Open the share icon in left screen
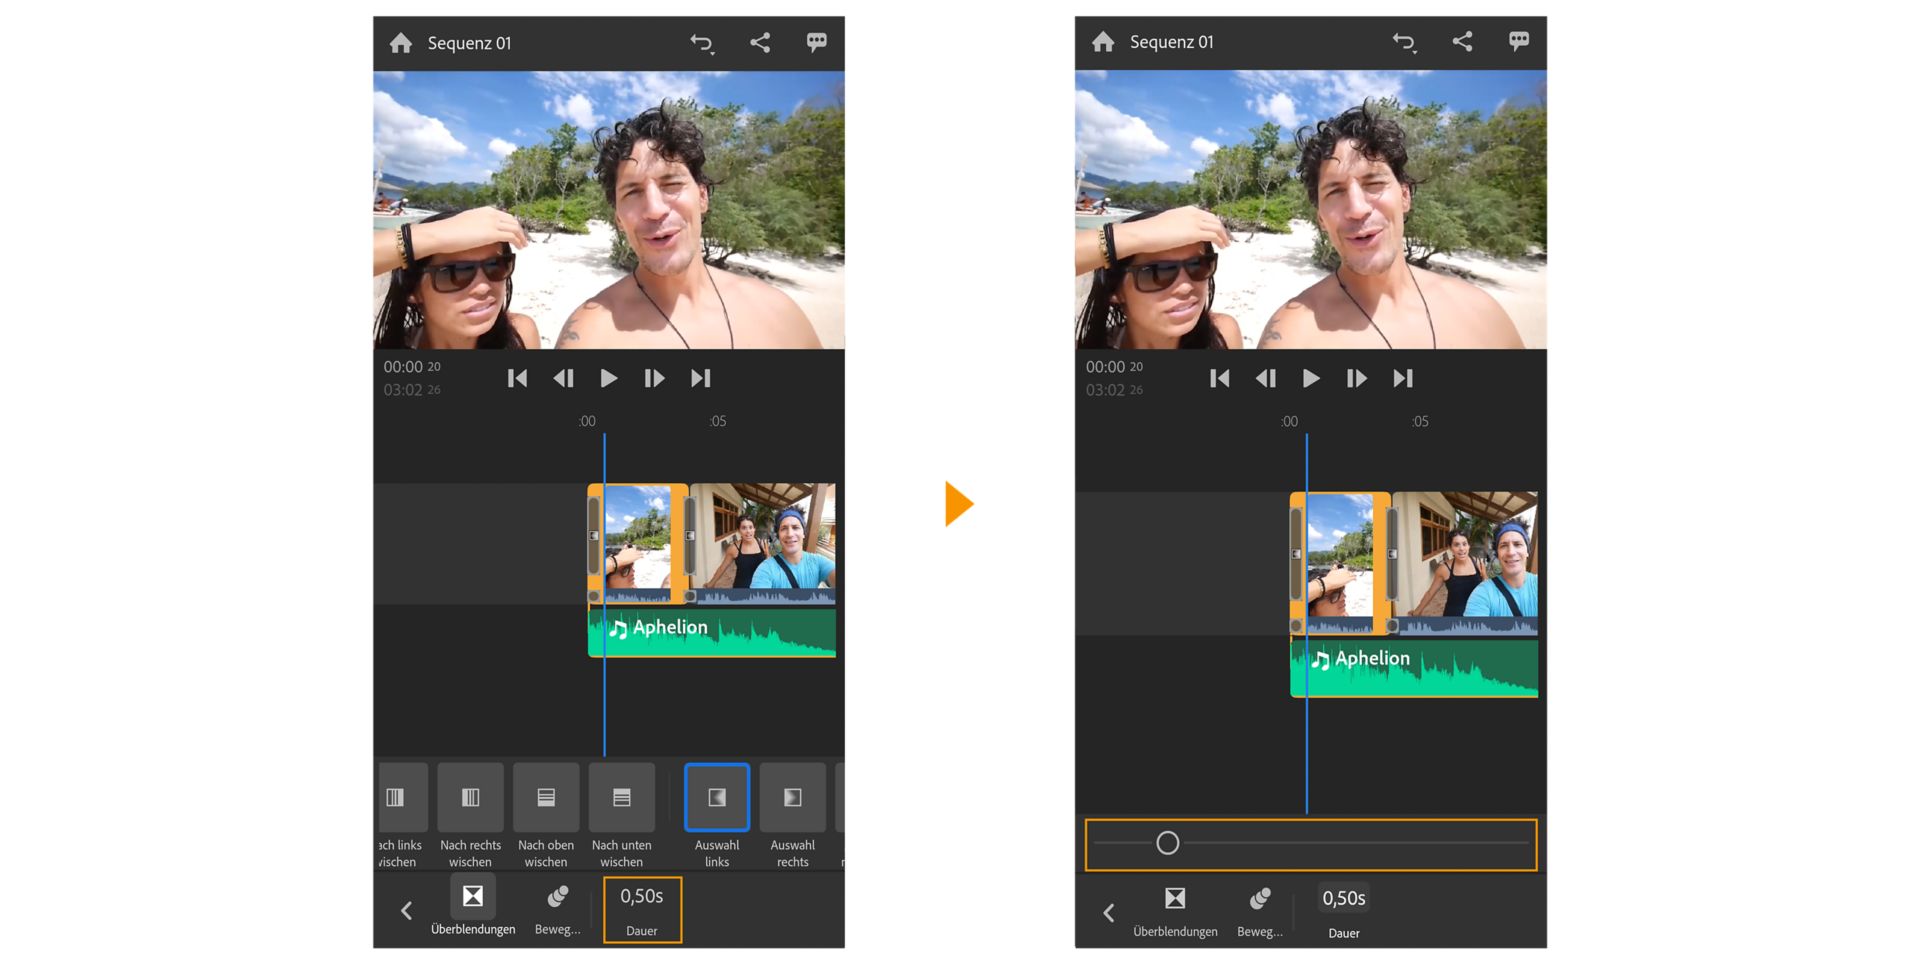Image resolution: width=1920 pixels, height=963 pixels. (760, 42)
